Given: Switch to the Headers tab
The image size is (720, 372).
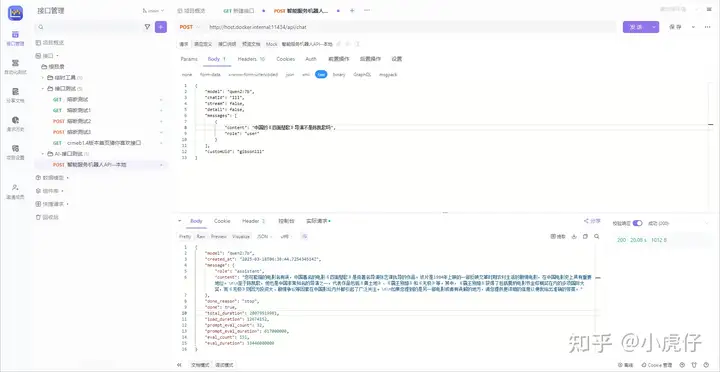Looking at the screenshot, I should coord(251,59).
